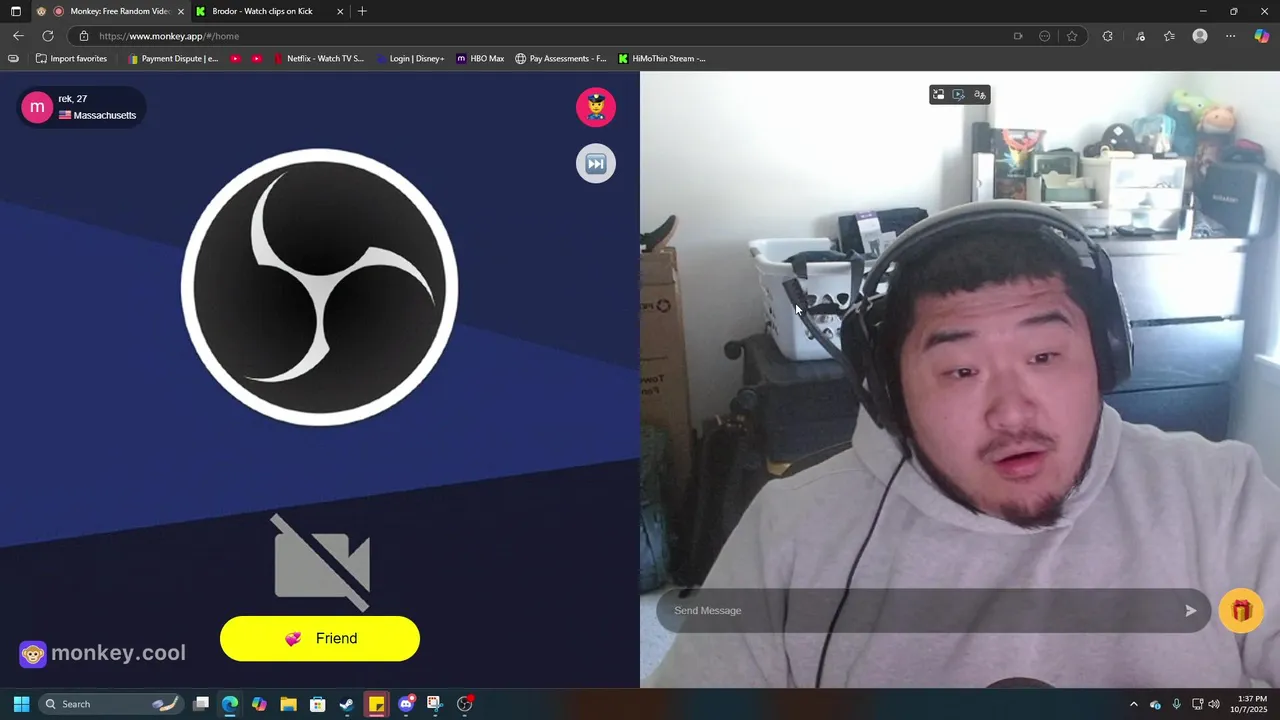The width and height of the screenshot is (1280, 720).
Task: Open the favorites list icon
Action: [1169, 36]
